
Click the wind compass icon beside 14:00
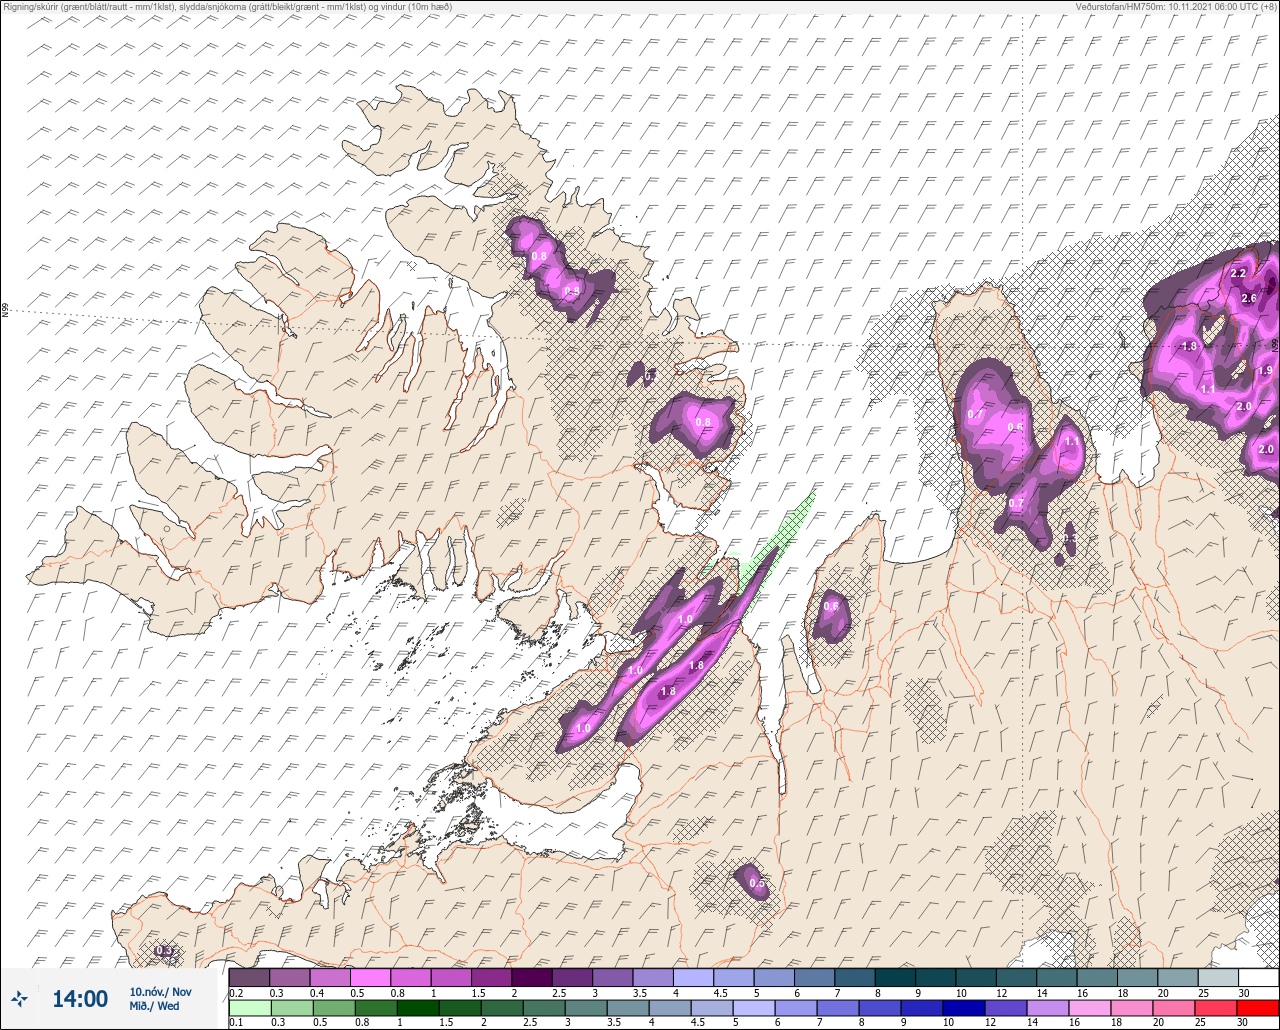click(19, 998)
